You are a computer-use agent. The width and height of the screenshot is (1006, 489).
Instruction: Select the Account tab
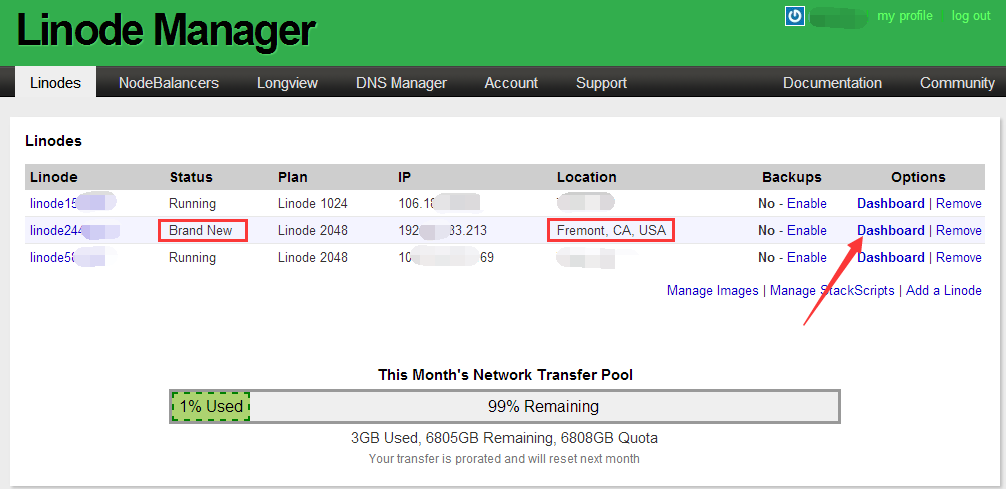[x=511, y=83]
